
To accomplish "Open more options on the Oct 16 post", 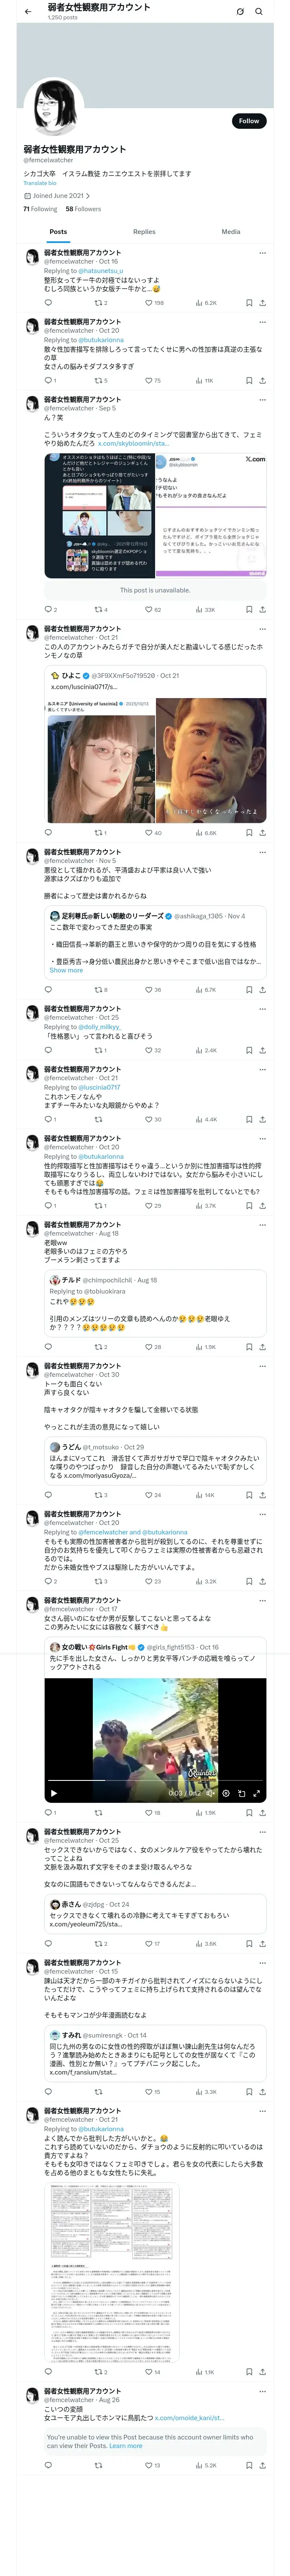I will pos(262,253).
